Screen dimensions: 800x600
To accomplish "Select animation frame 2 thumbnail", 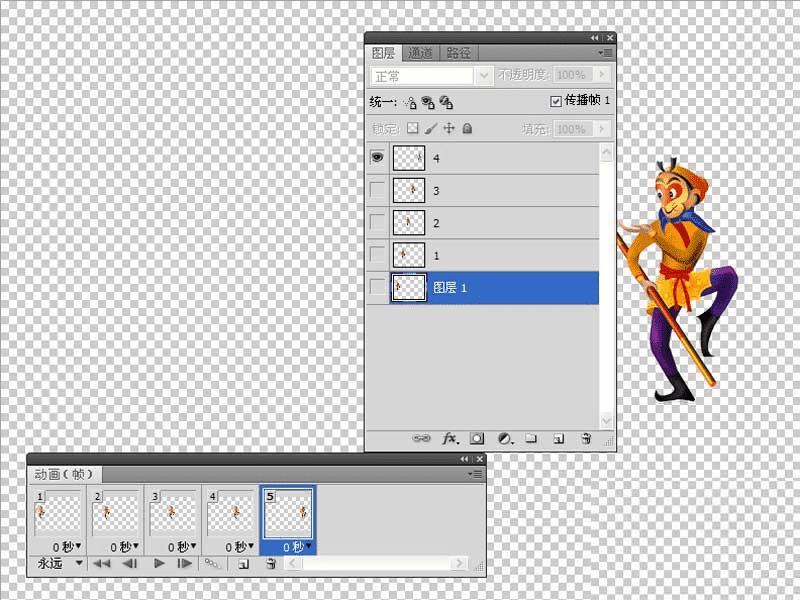I will pos(115,512).
